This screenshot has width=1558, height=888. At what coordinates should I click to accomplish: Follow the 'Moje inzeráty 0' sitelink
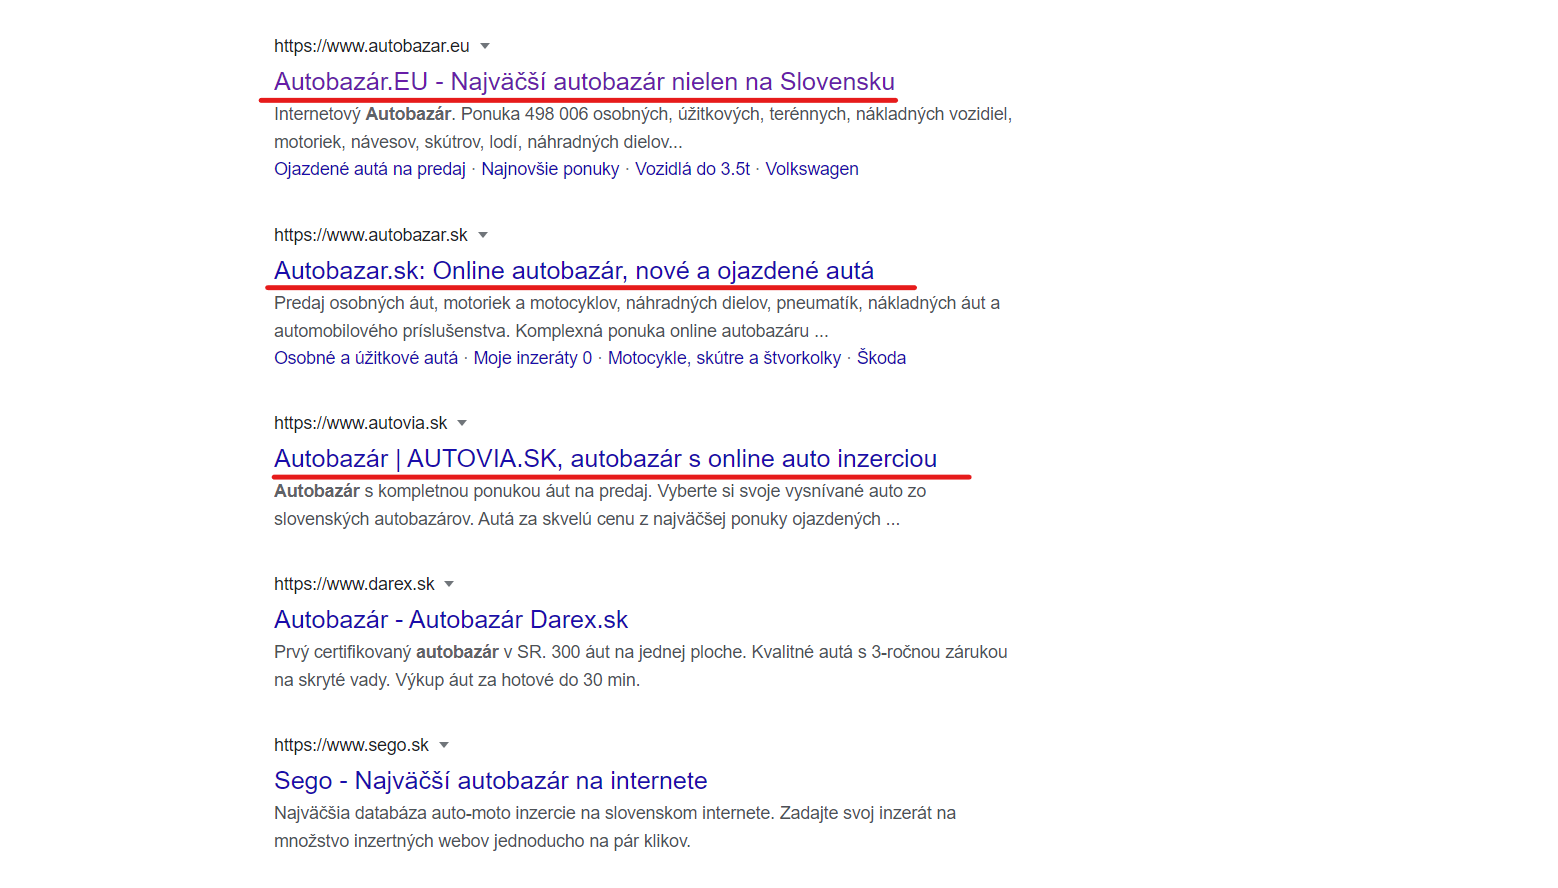tap(533, 358)
